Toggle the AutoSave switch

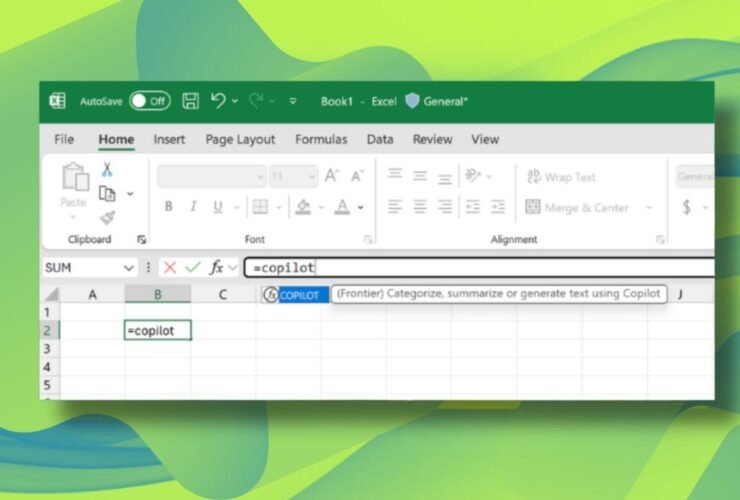tap(150, 101)
